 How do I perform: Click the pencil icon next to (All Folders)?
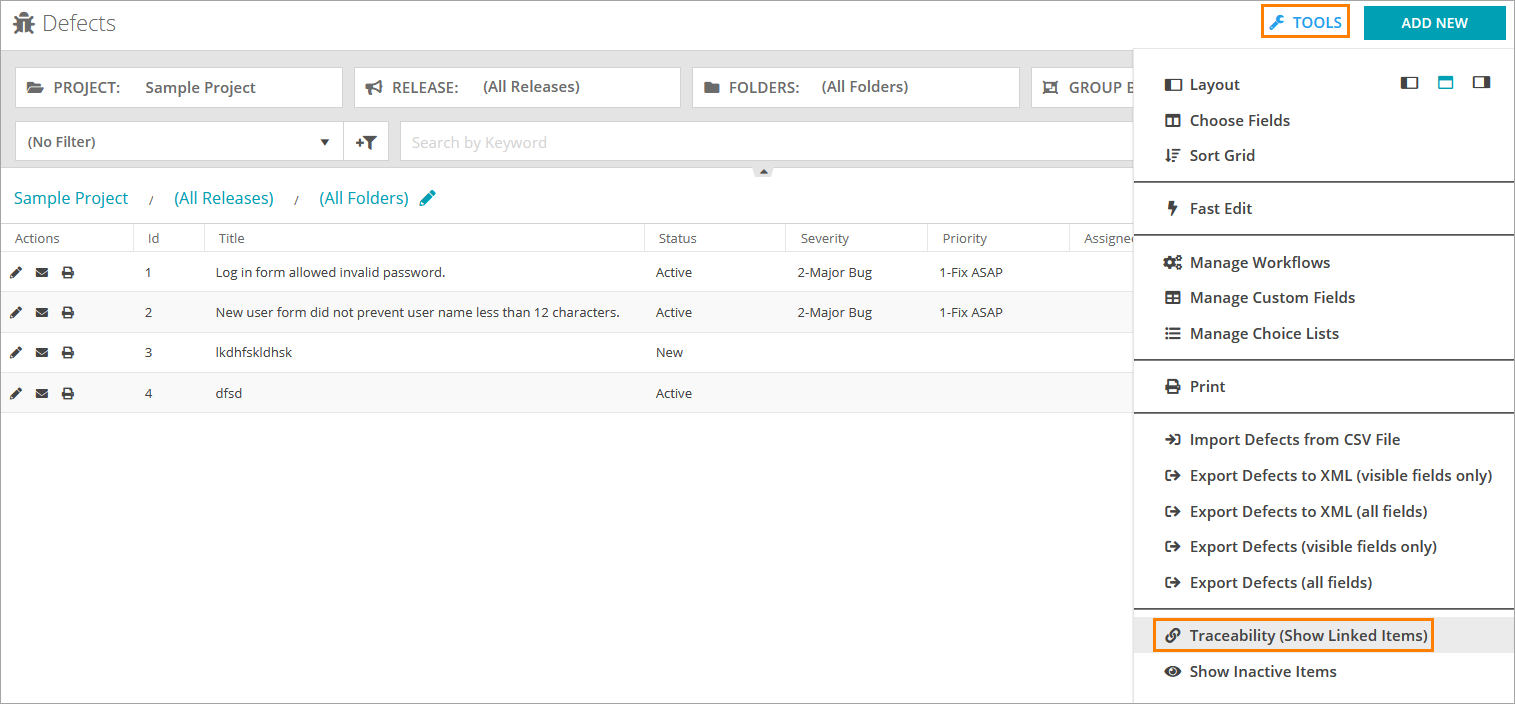pyautogui.click(x=428, y=198)
